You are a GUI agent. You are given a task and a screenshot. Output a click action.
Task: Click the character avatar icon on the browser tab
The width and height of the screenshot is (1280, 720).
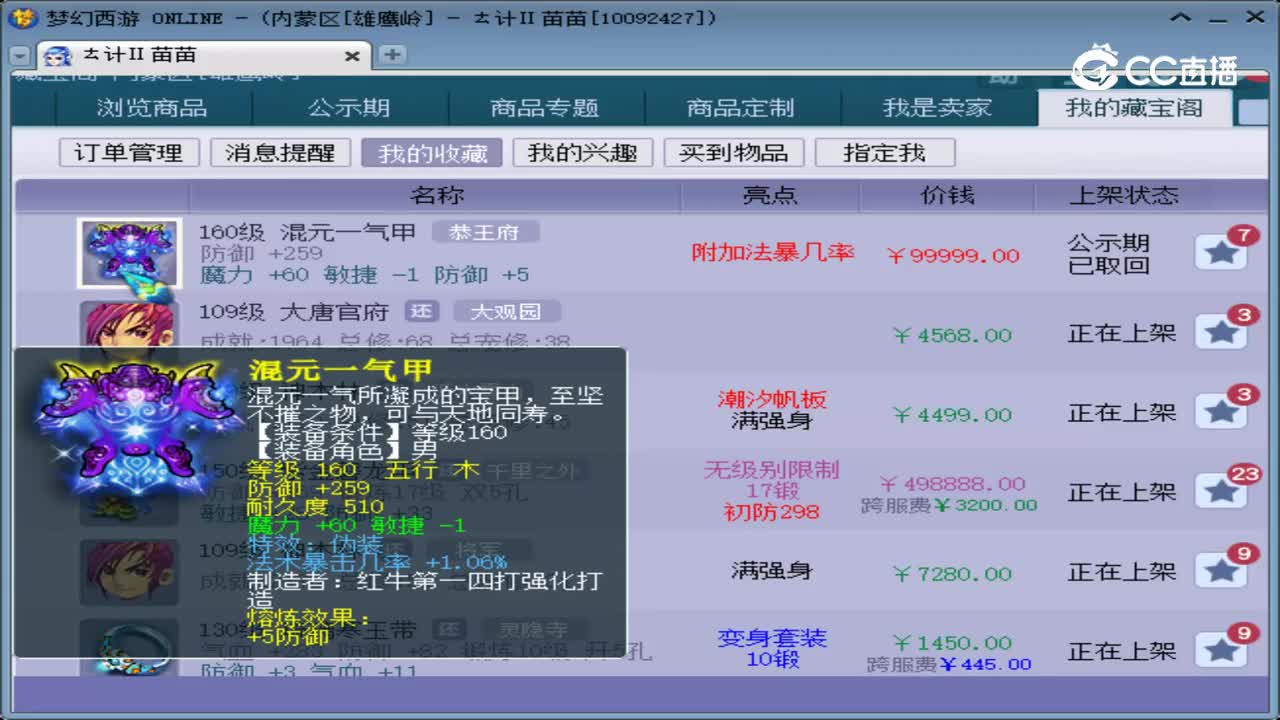[58, 55]
